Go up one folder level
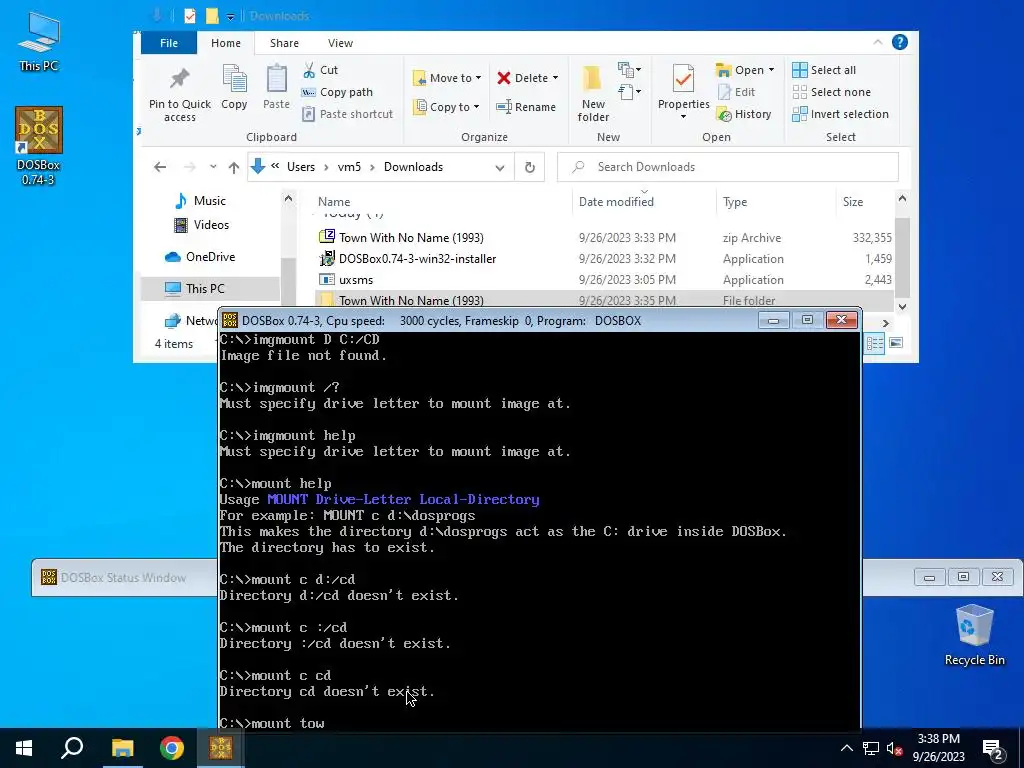 [x=234, y=167]
